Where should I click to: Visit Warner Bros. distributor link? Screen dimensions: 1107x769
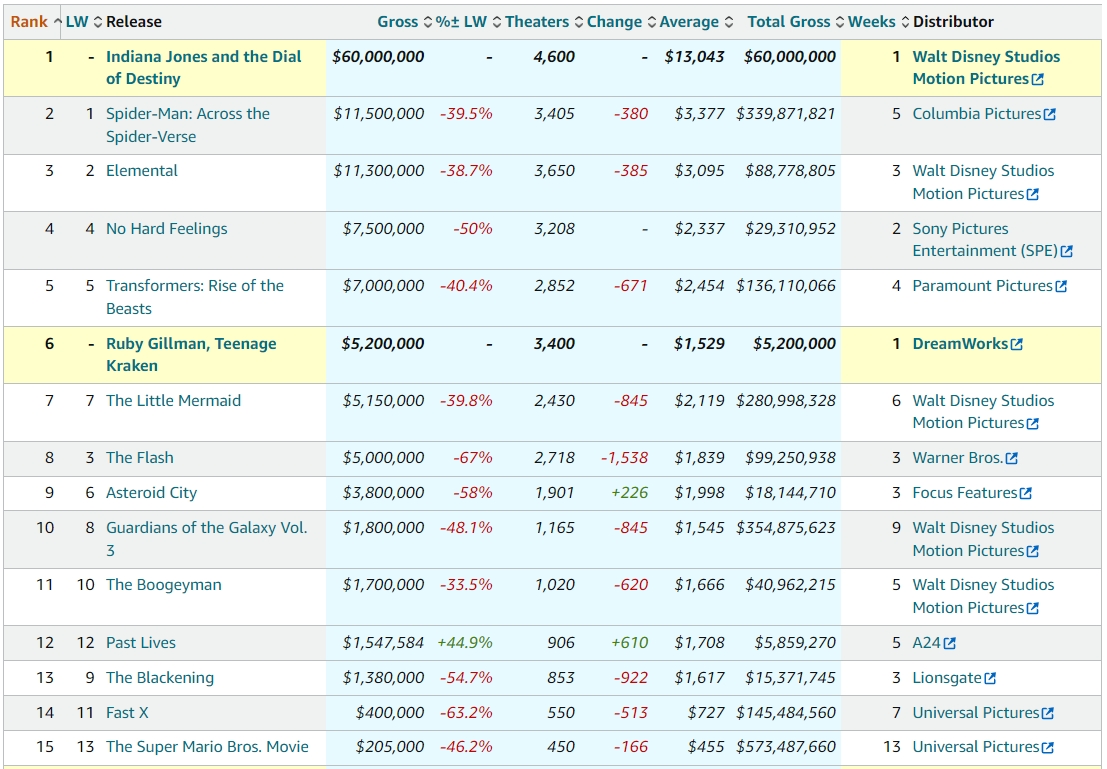click(958, 458)
